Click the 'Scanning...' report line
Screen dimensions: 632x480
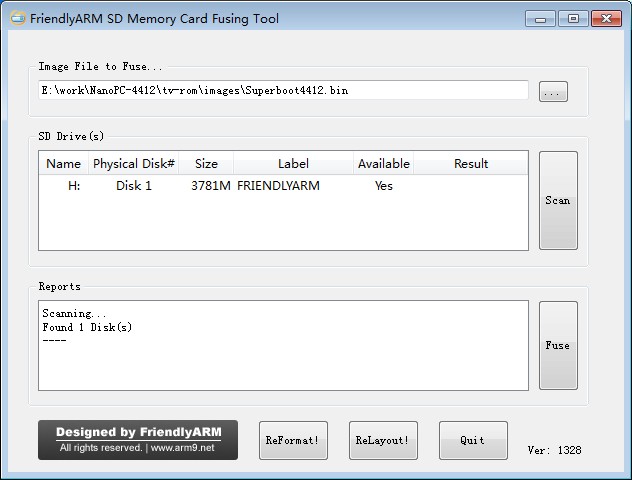coord(74,313)
